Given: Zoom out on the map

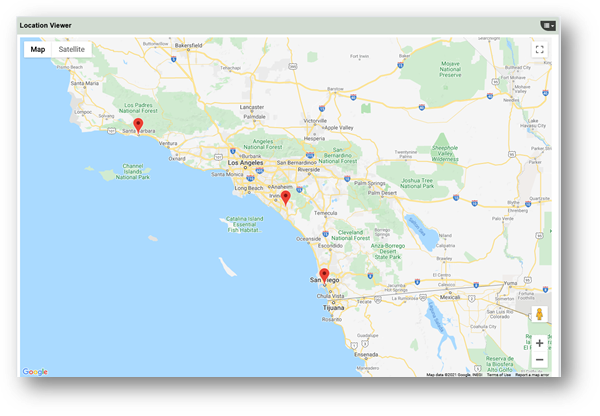Looking at the screenshot, I should [x=540, y=360].
